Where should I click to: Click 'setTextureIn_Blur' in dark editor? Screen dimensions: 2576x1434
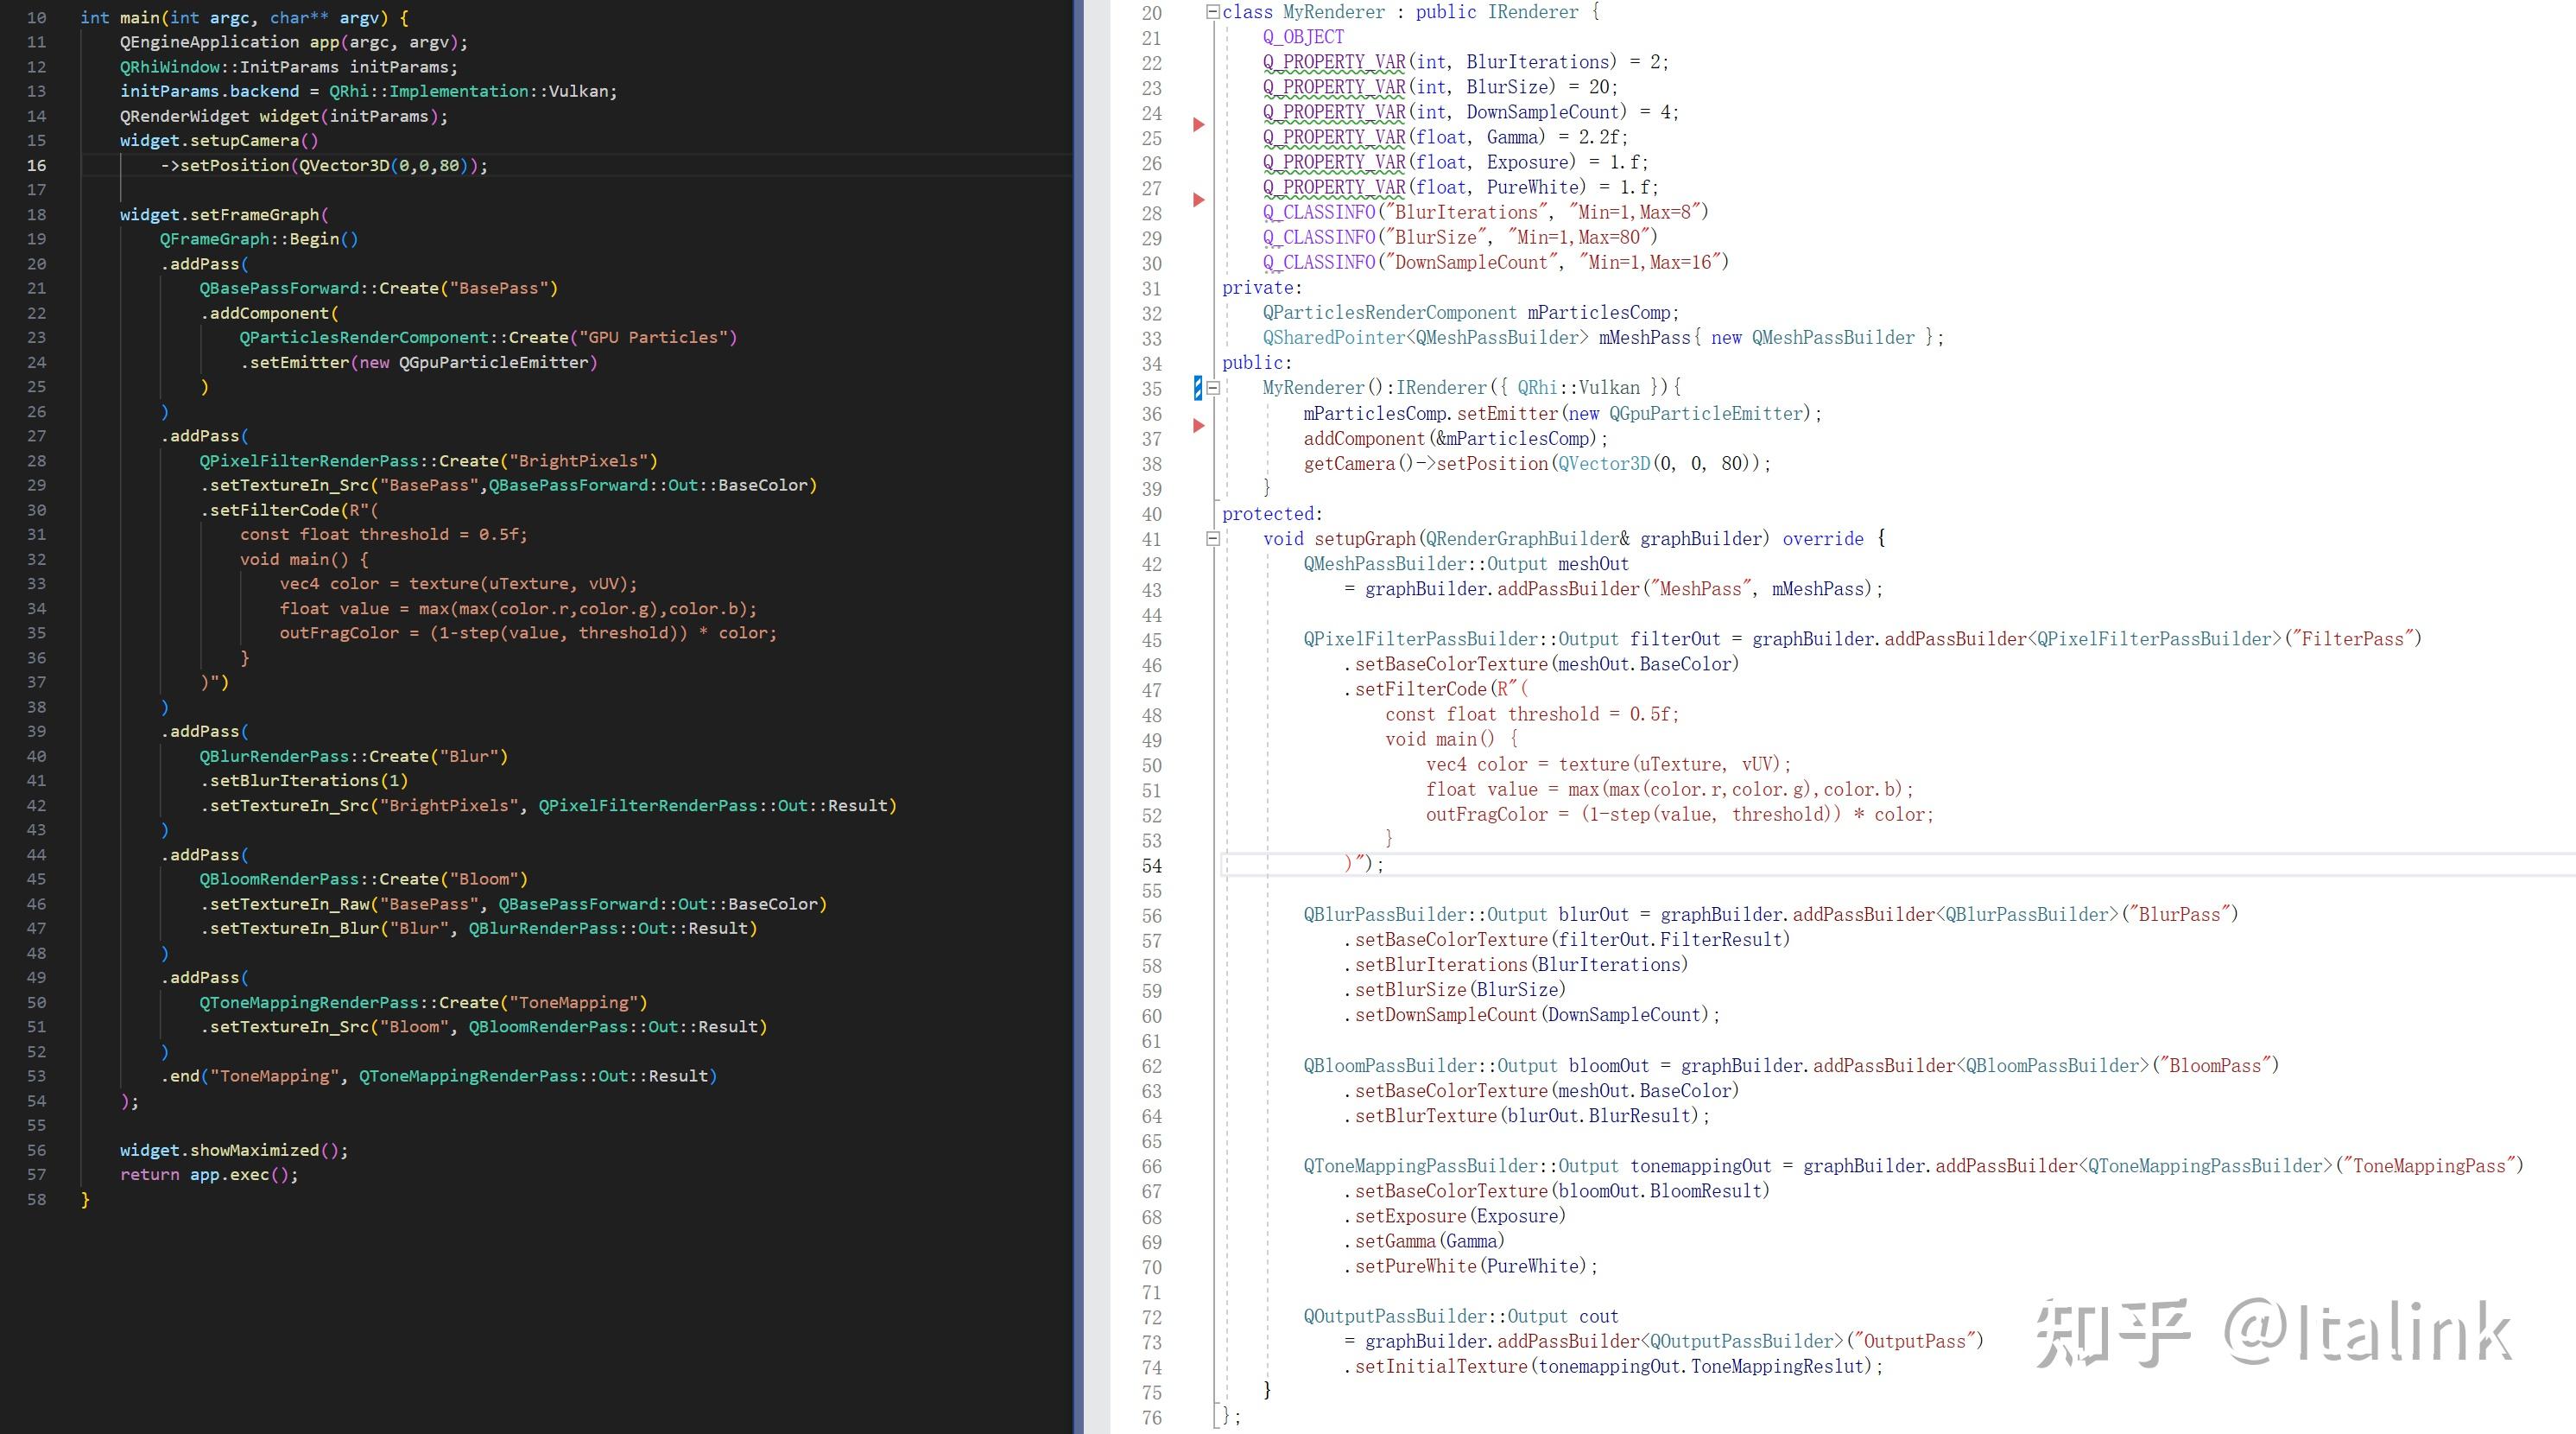[294, 928]
